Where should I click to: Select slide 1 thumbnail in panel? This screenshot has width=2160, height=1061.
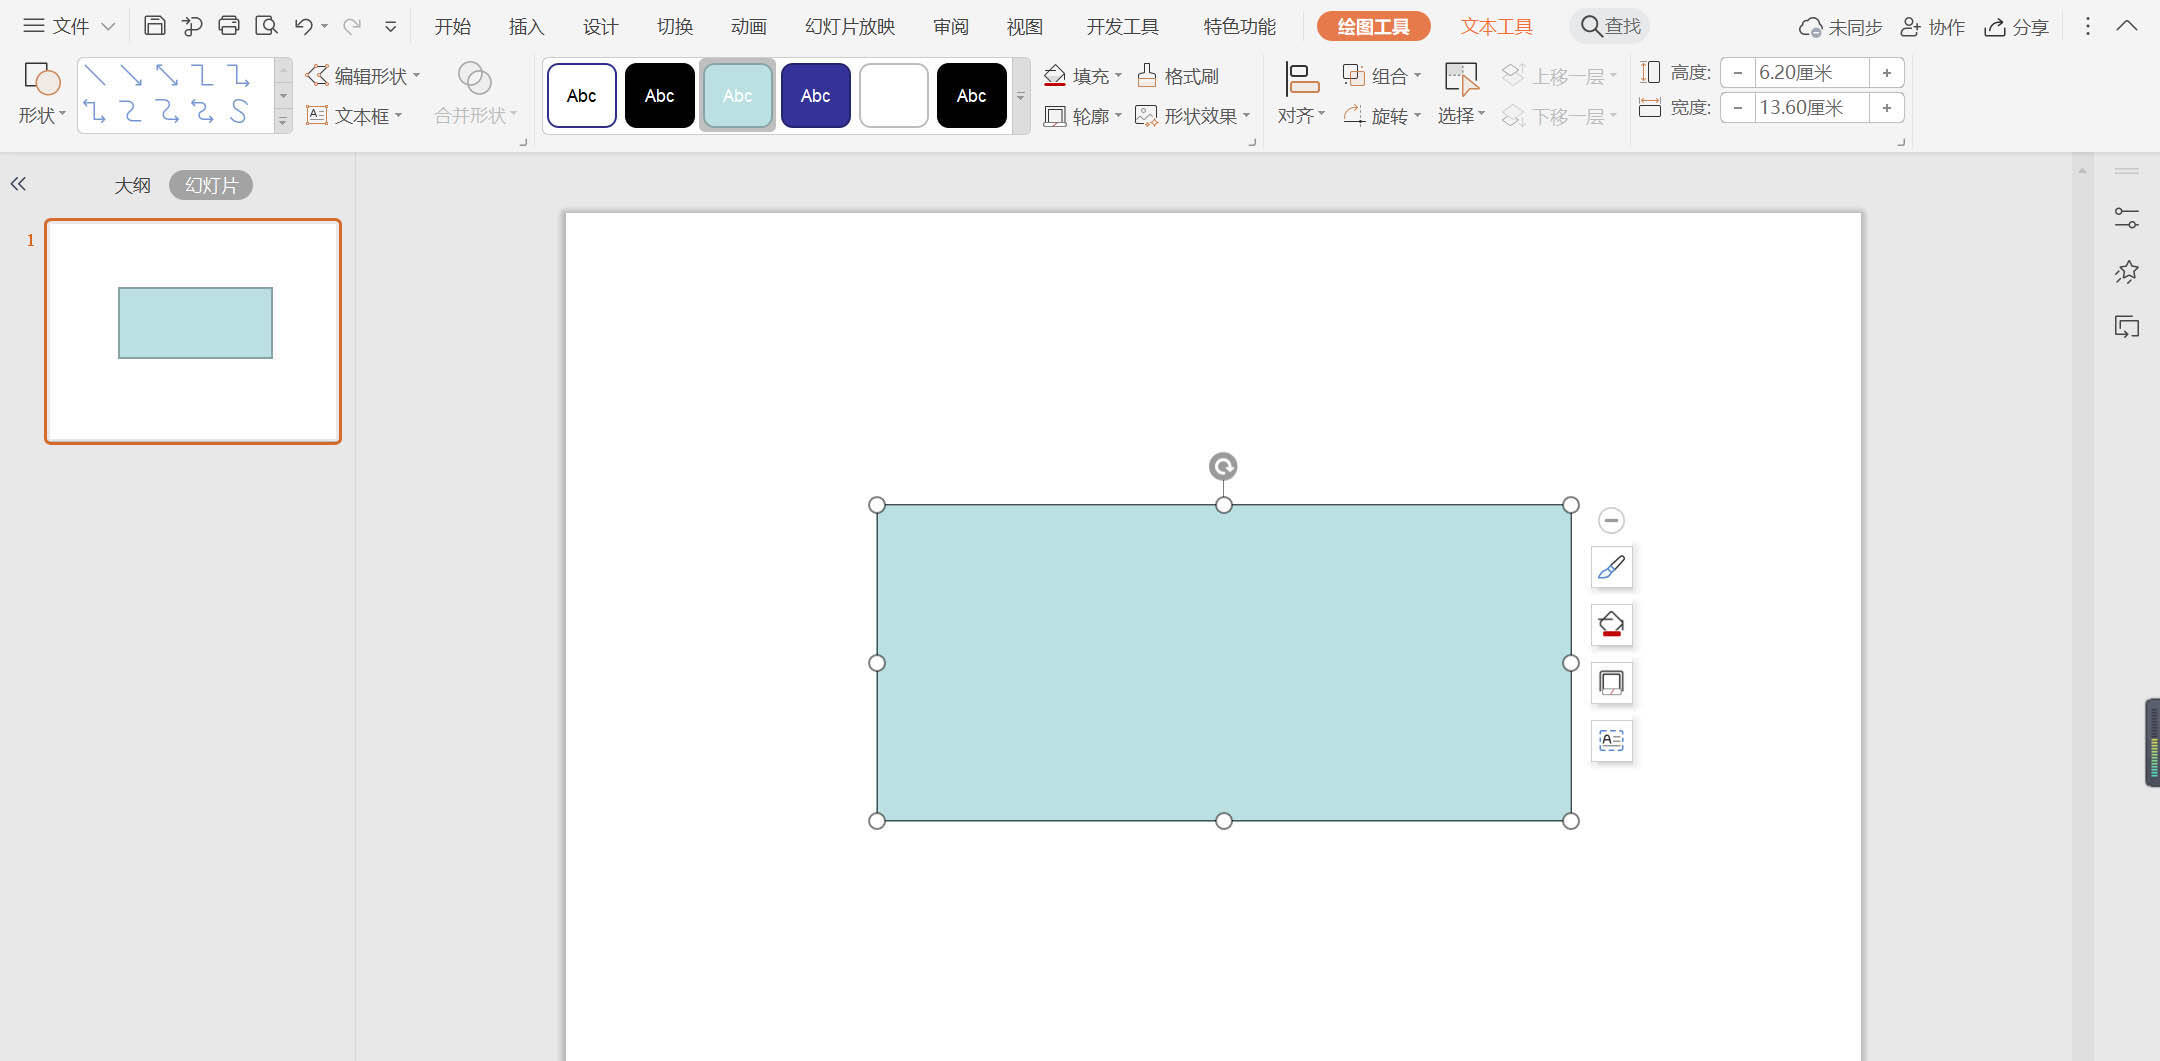193,331
